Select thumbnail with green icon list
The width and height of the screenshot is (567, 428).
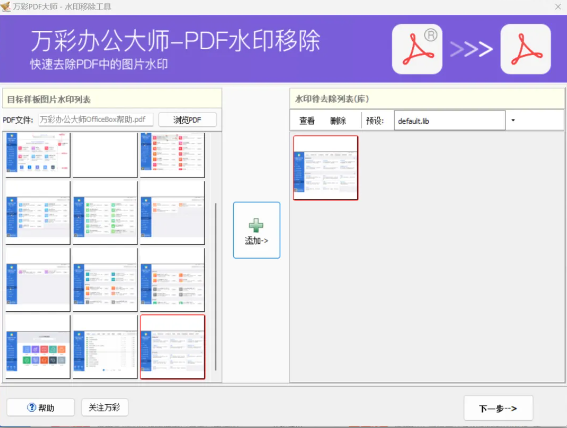[x=105, y=213]
